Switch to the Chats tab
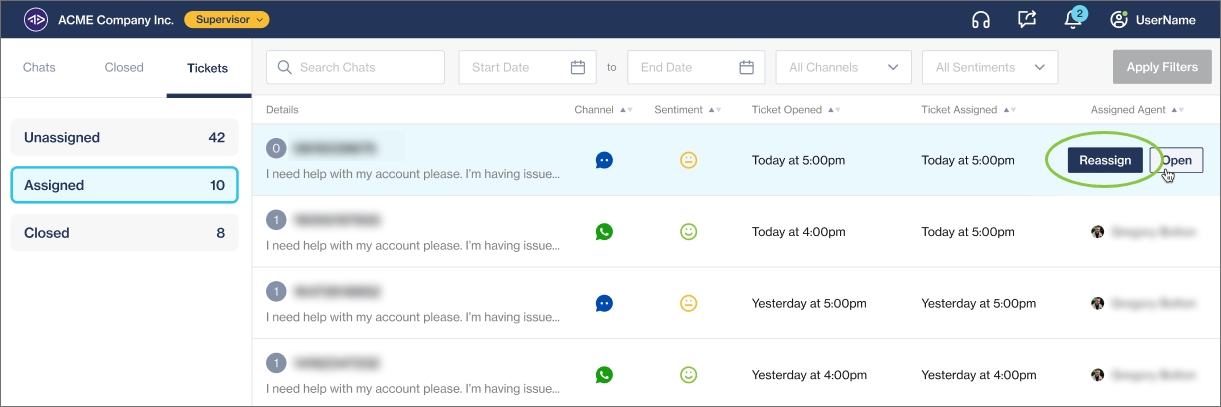 coord(40,68)
